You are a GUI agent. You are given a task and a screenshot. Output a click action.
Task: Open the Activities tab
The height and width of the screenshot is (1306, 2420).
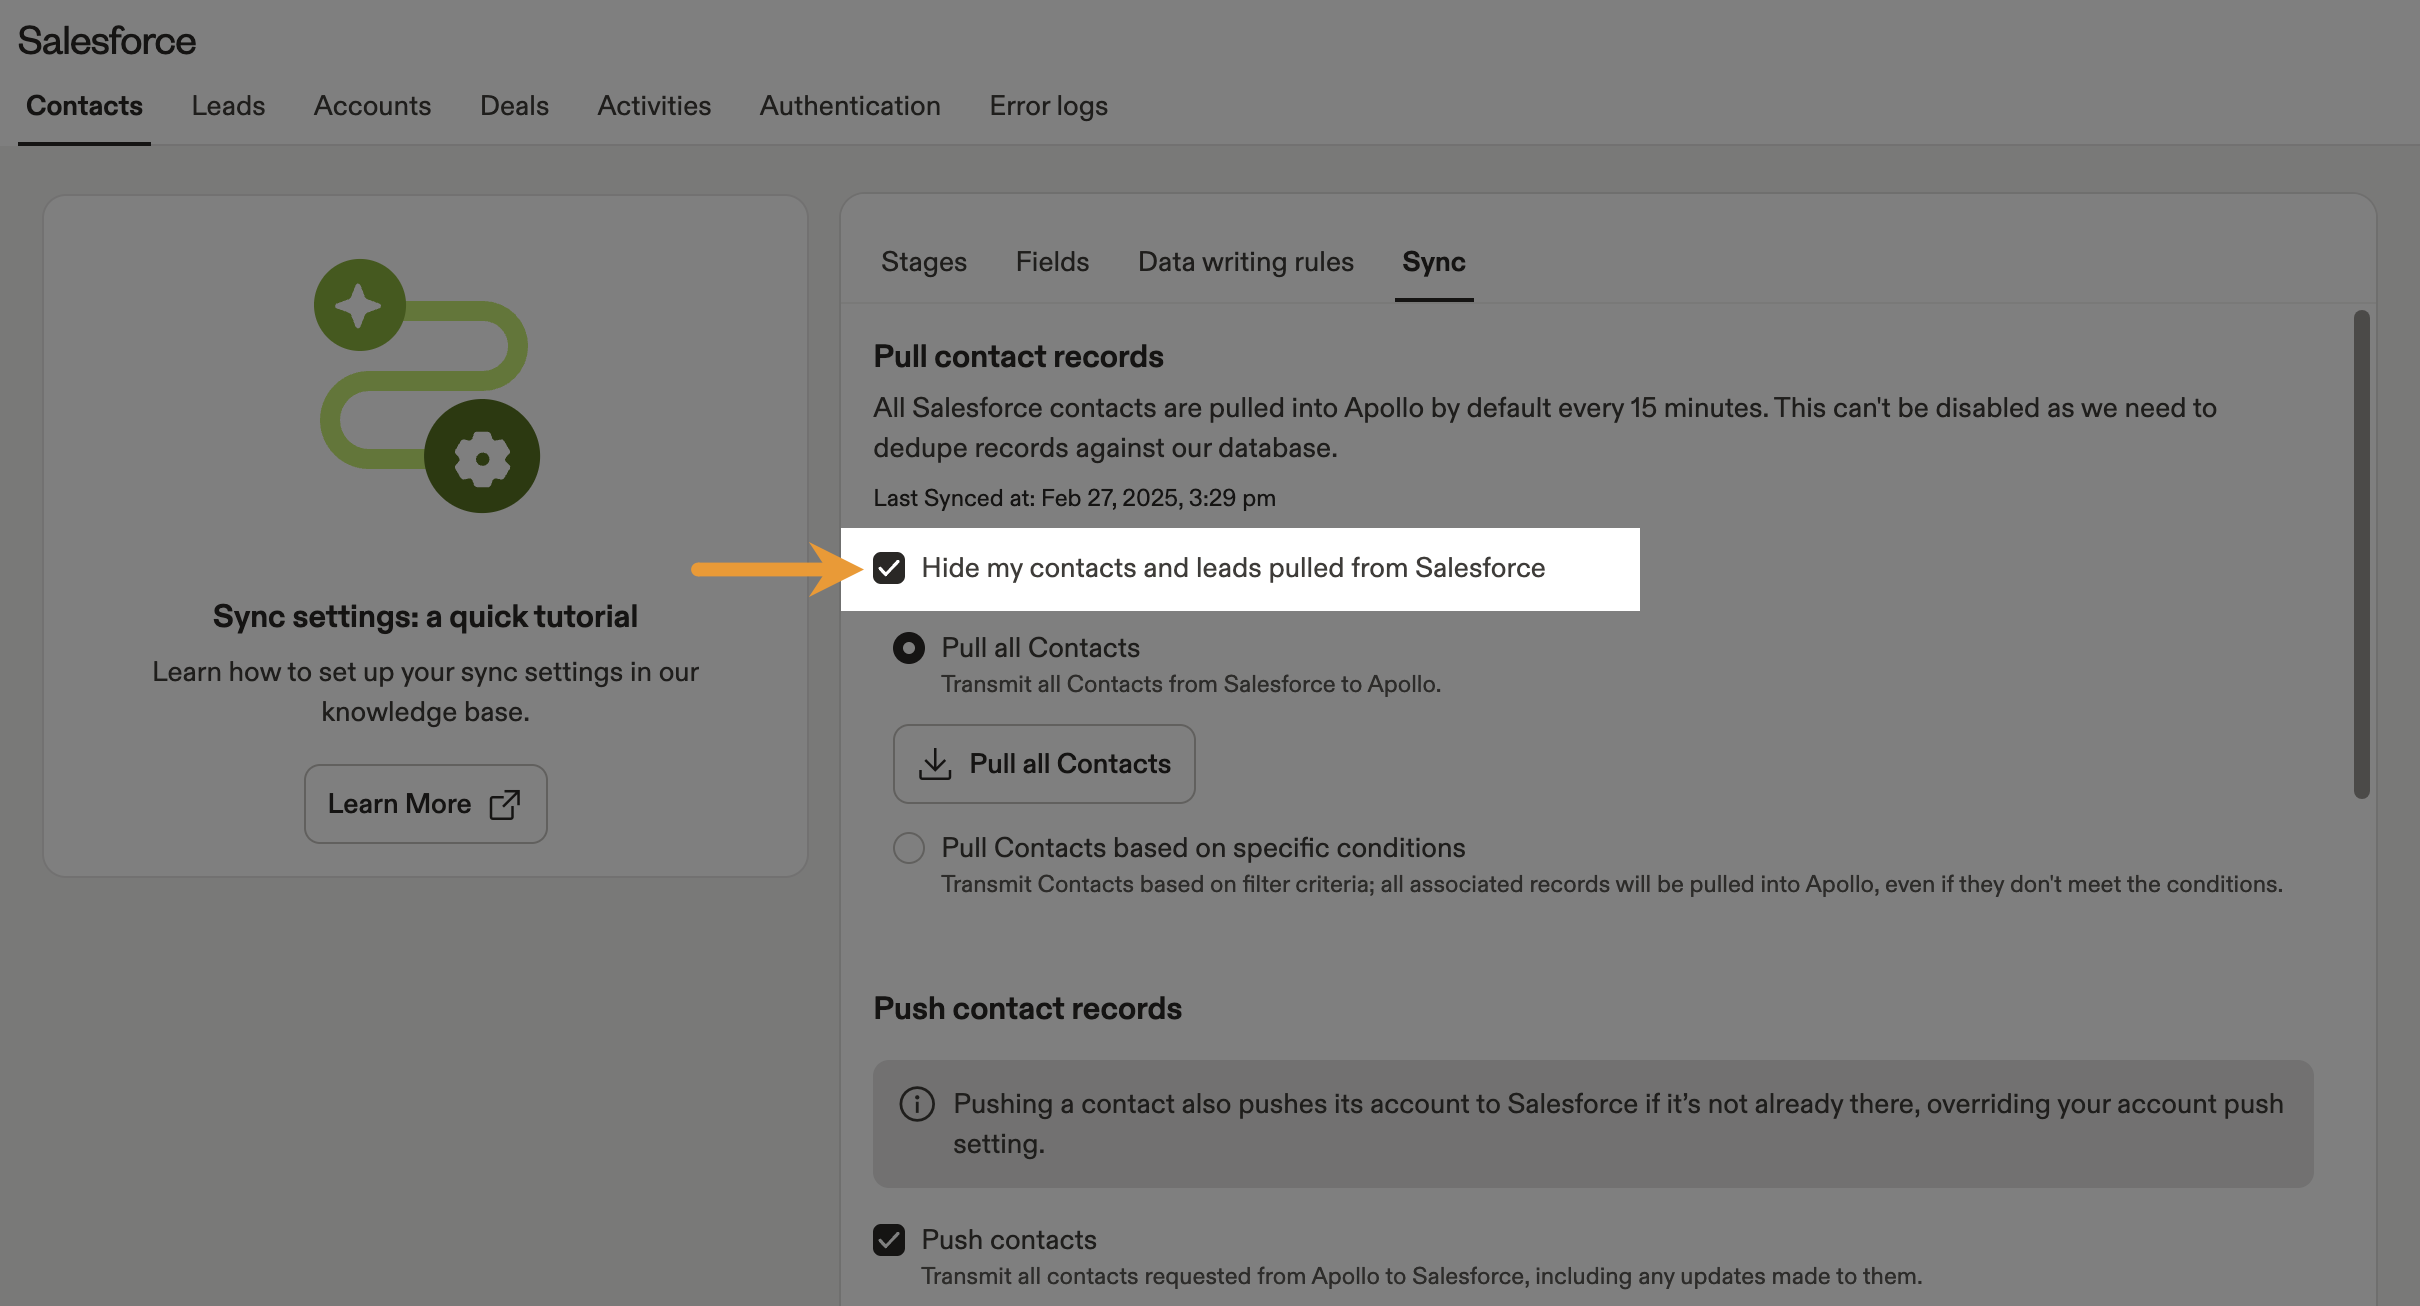[x=654, y=105]
